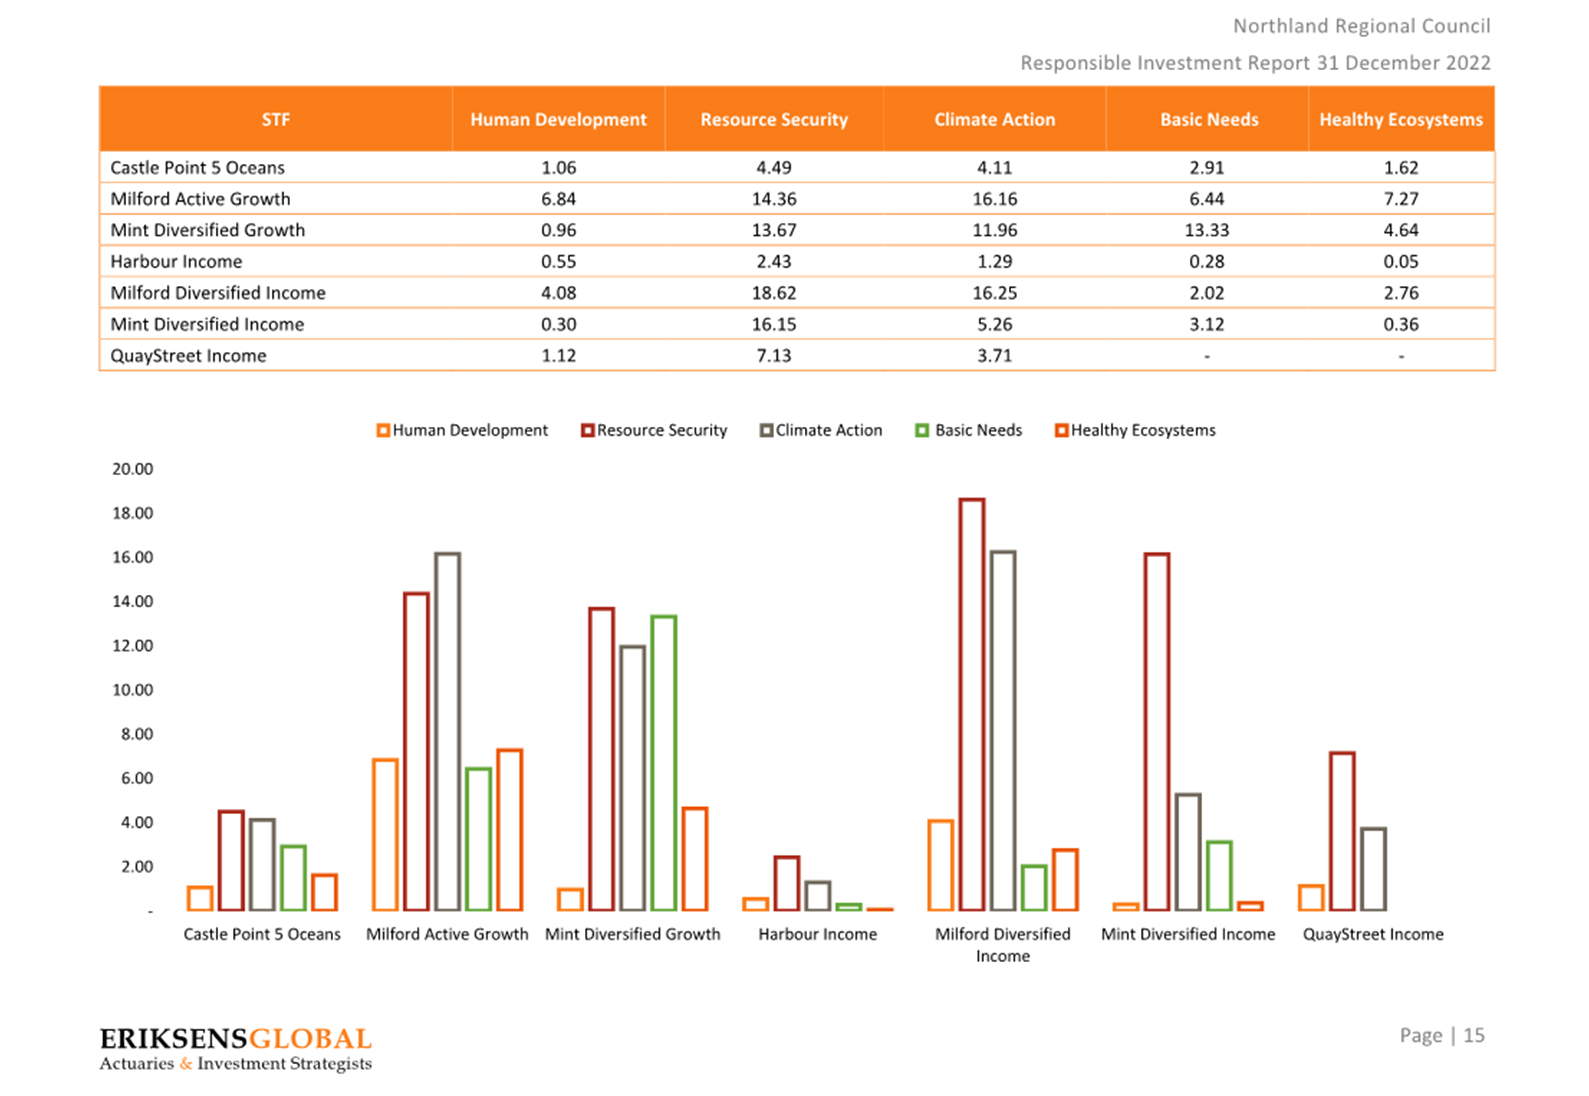Click the Healthy Ecosystems legend label
The width and height of the screenshot is (1589, 1096).
tap(1143, 431)
